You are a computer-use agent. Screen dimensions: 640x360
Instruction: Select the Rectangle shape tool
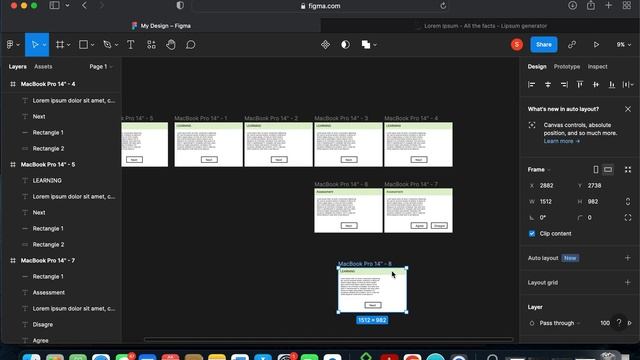pyautogui.click(x=83, y=44)
